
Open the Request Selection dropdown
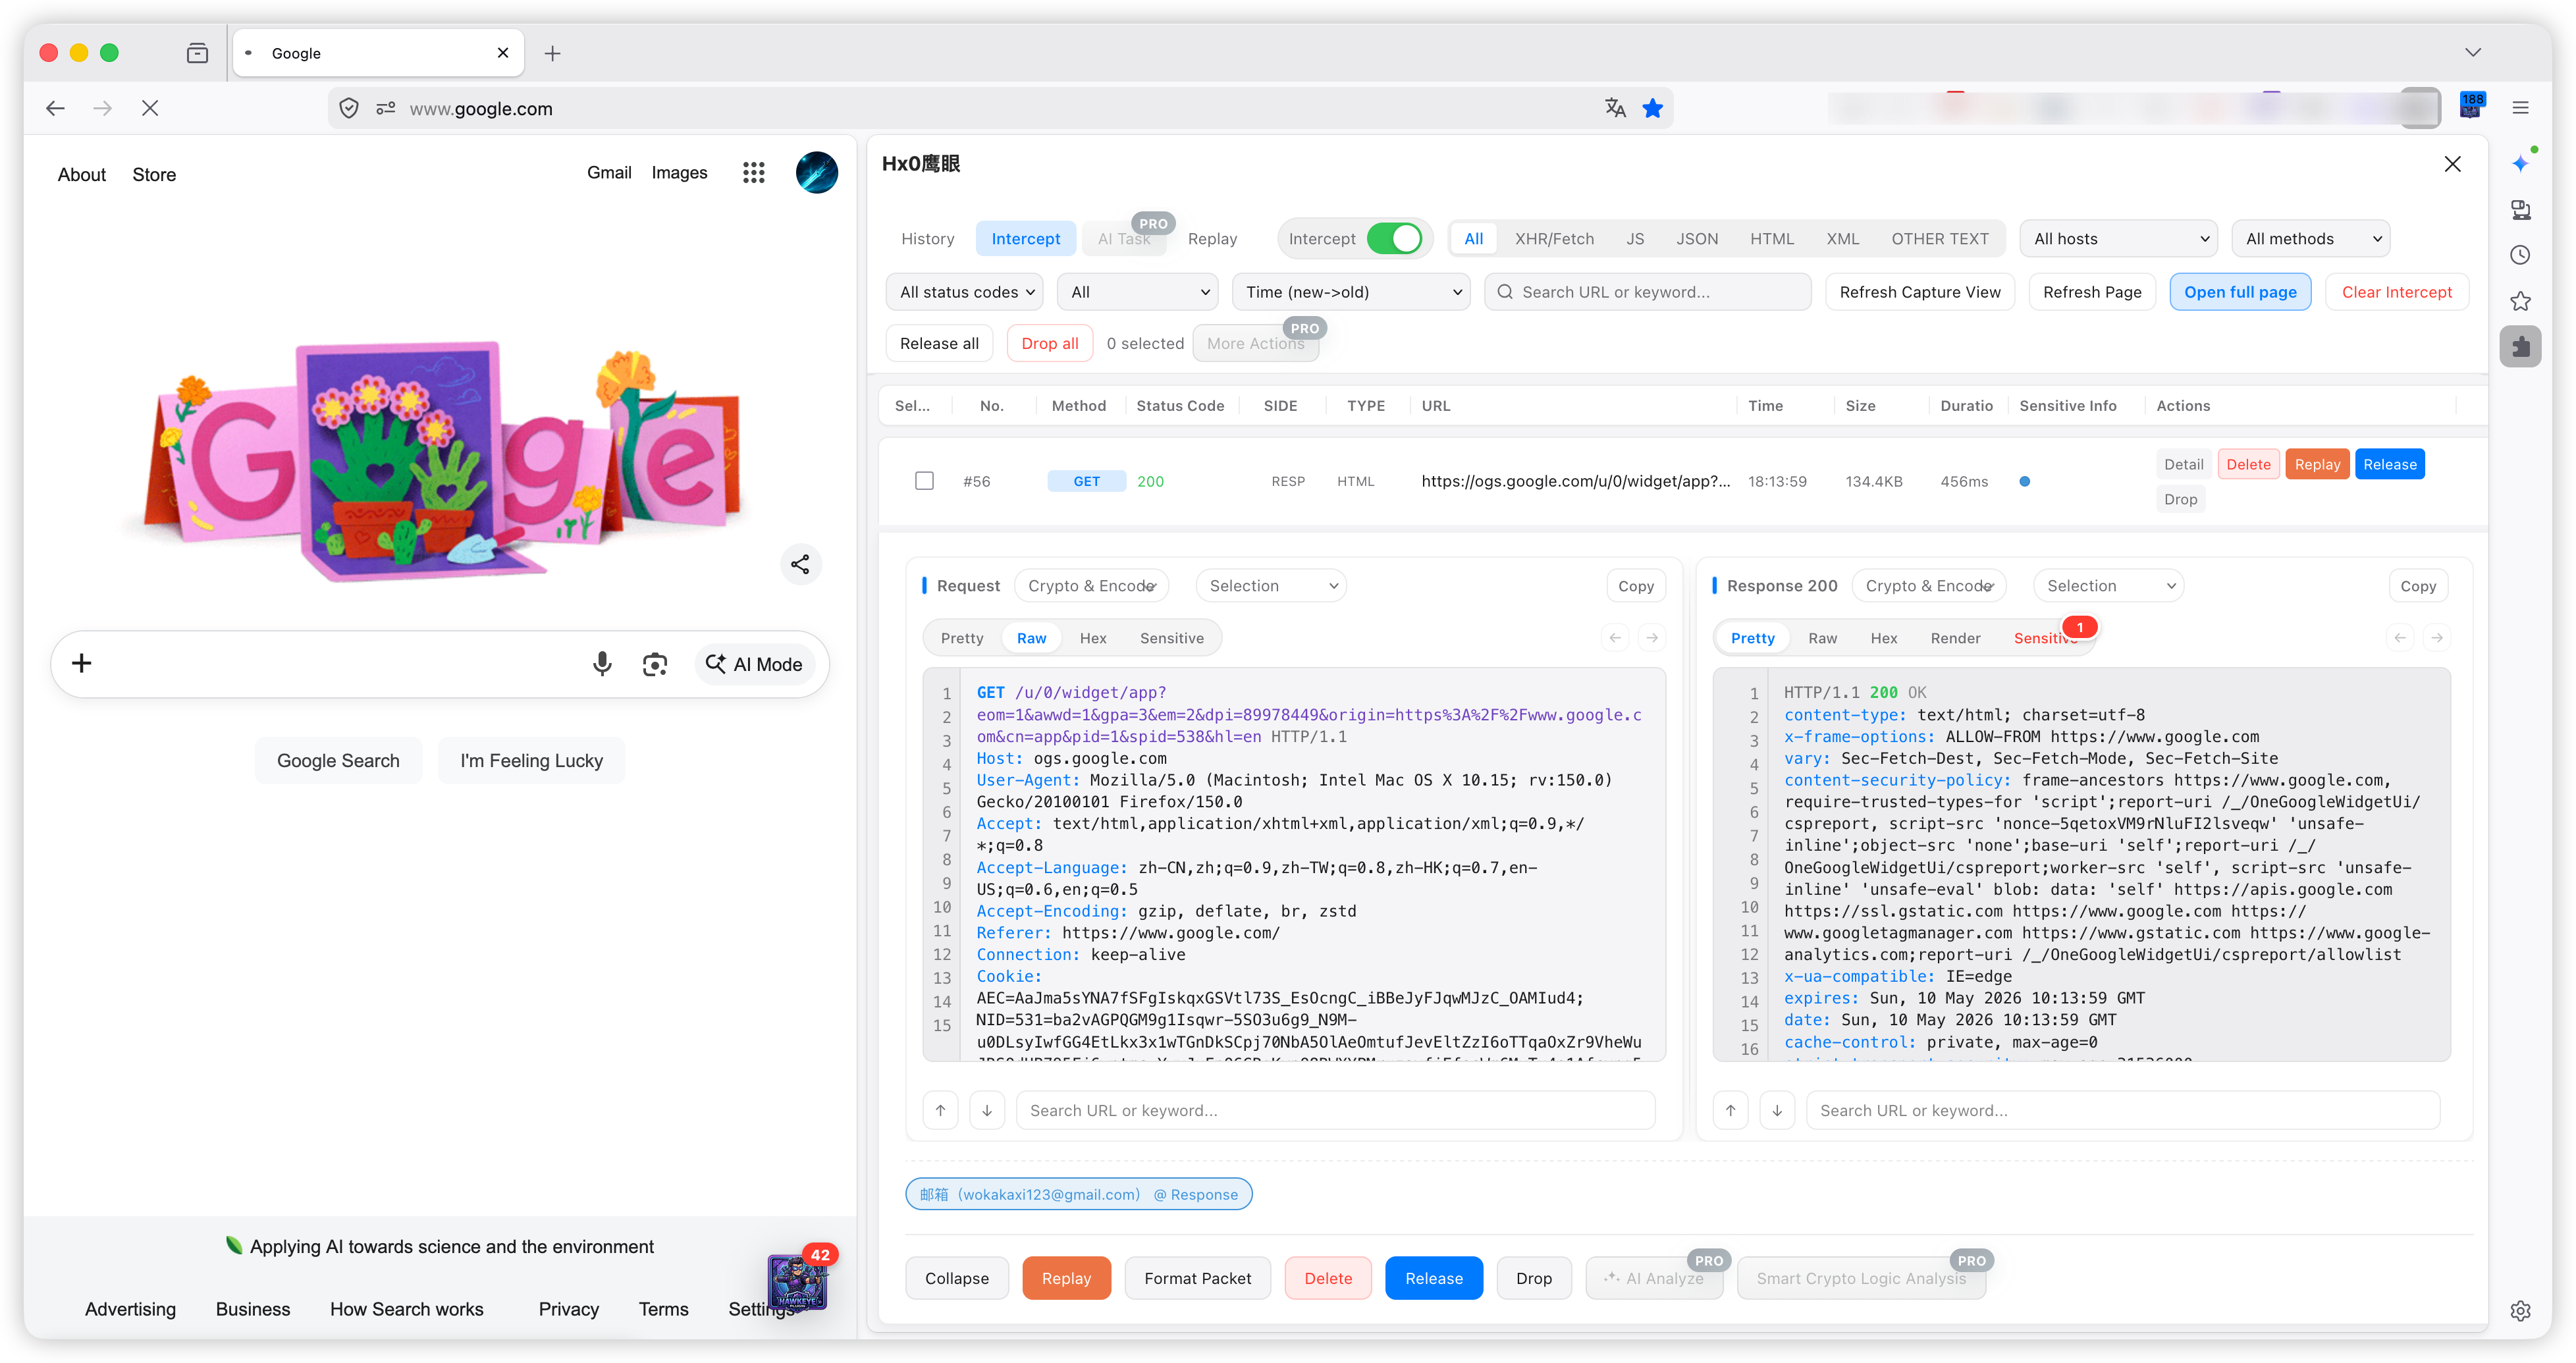click(x=1271, y=586)
